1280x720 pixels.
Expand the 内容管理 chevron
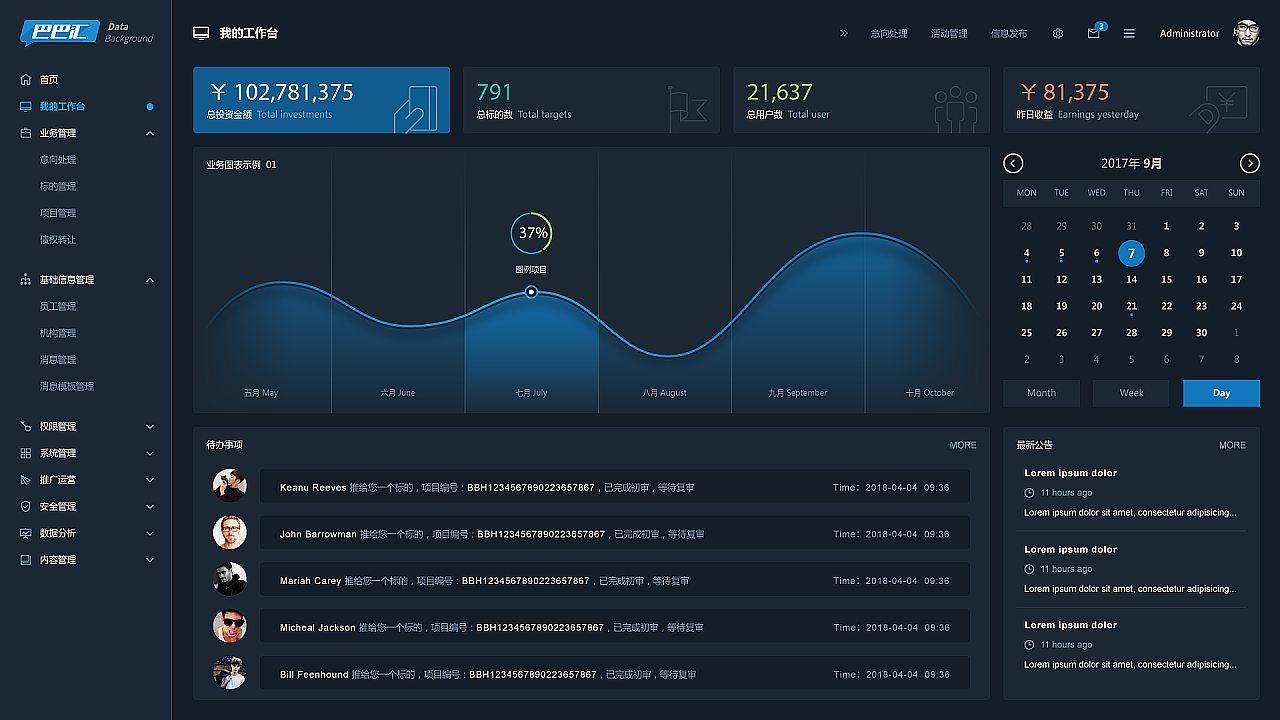pos(150,560)
